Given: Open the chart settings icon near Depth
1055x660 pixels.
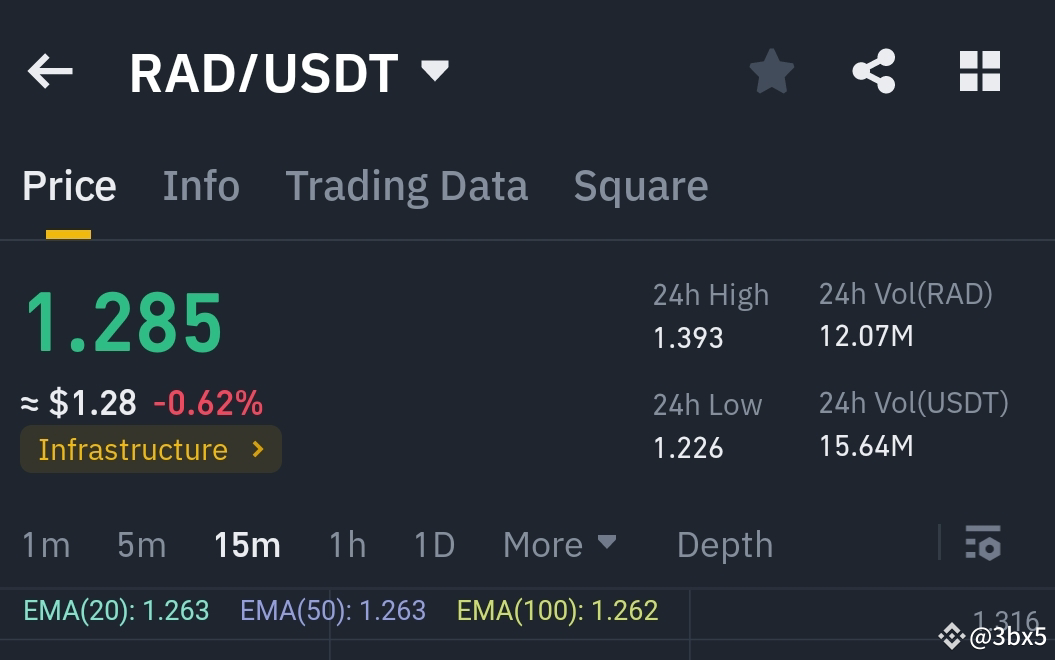Looking at the screenshot, I should pyautogui.click(x=984, y=545).
